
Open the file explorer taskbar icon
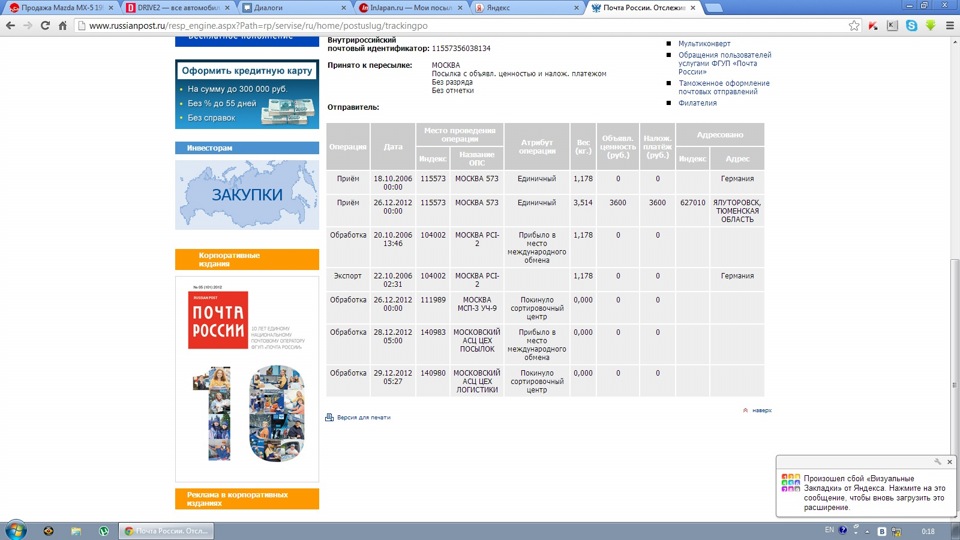(76, 531)
